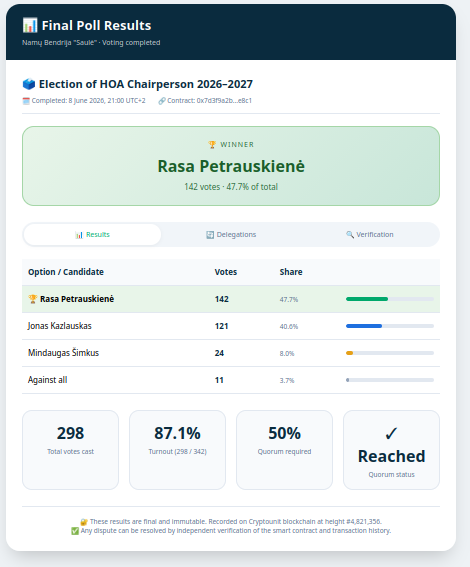470x567 pixels.
Task: Click the green checkmark icon in footer
Action: pyautogui.click(x=75, y=531)
